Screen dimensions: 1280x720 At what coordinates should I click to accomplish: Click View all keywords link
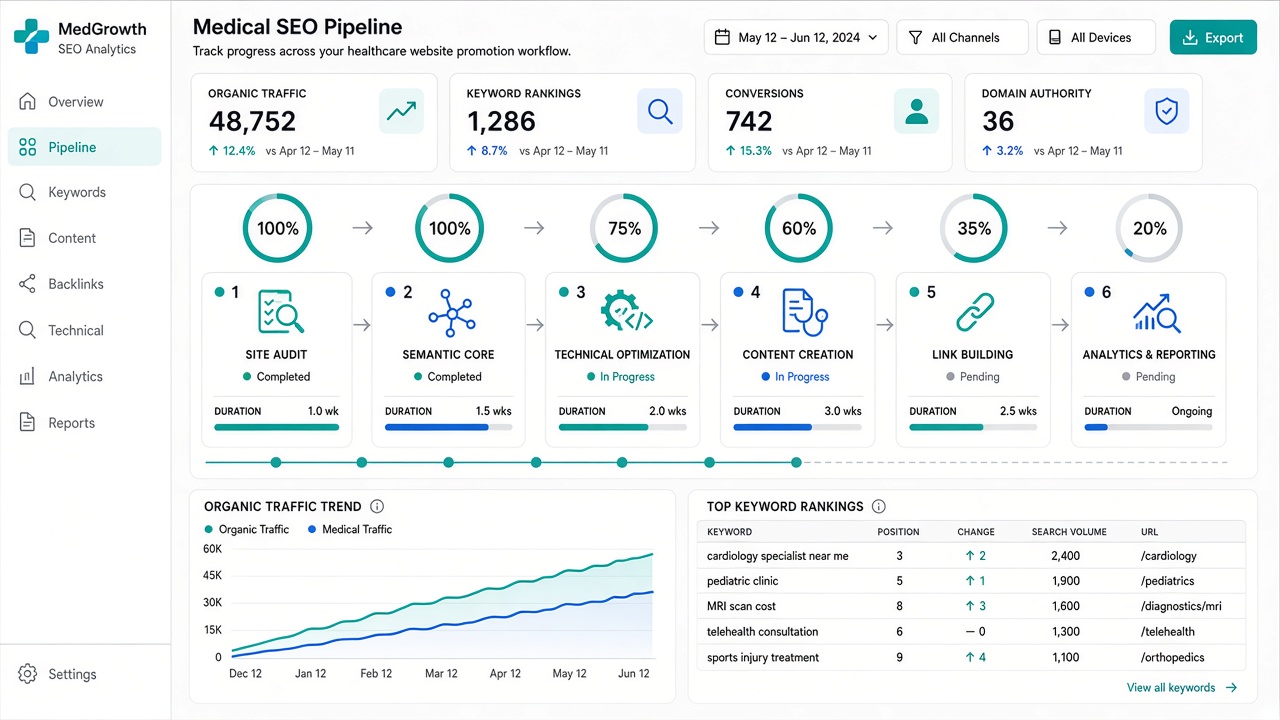[x=1182, y=687]
